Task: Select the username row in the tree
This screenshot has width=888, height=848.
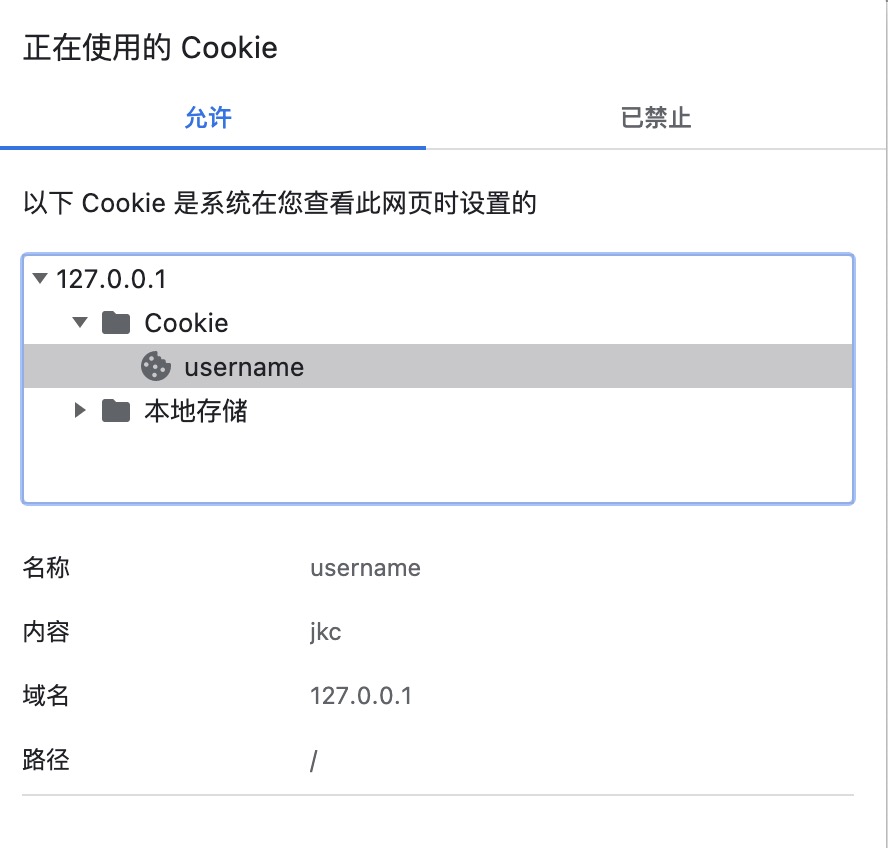Action: (243, 367)
